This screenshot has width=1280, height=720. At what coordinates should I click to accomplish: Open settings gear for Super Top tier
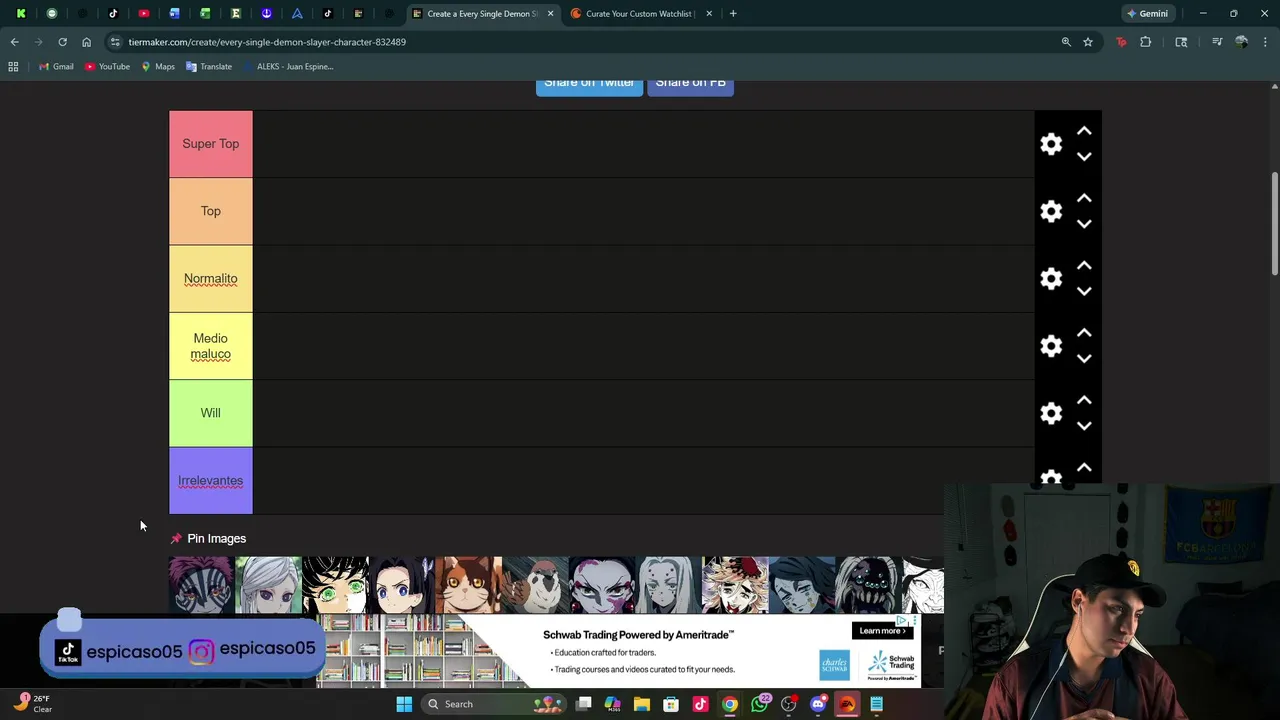[1051, 144]
